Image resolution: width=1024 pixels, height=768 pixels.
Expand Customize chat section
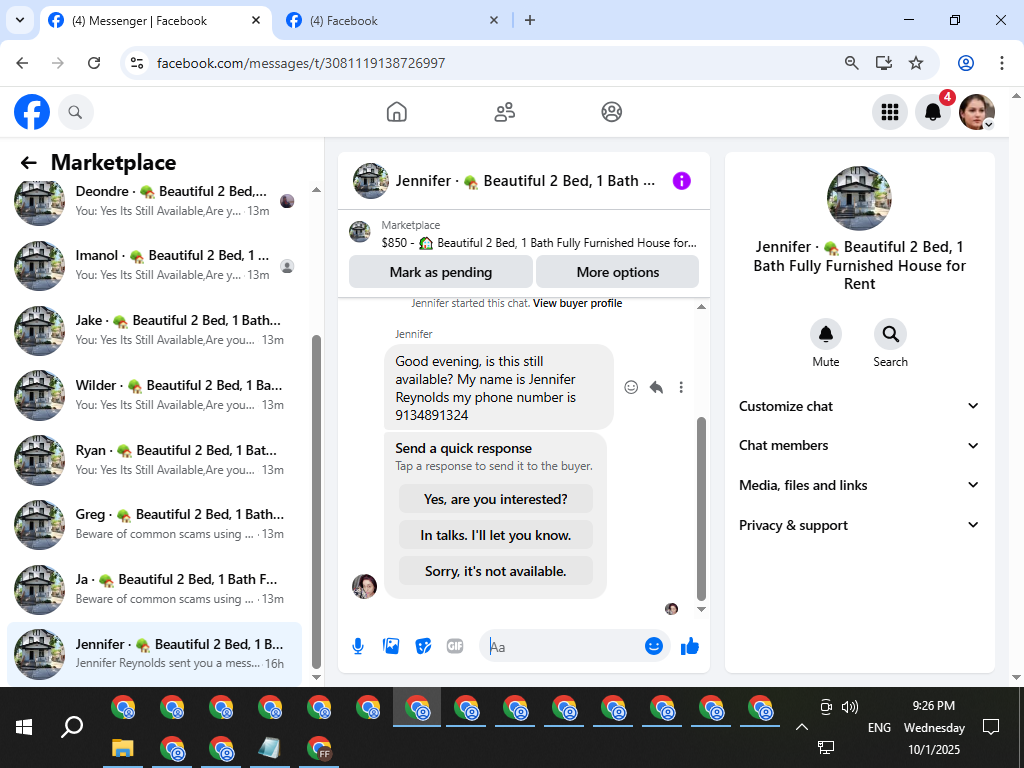click(x=859, y=406)
